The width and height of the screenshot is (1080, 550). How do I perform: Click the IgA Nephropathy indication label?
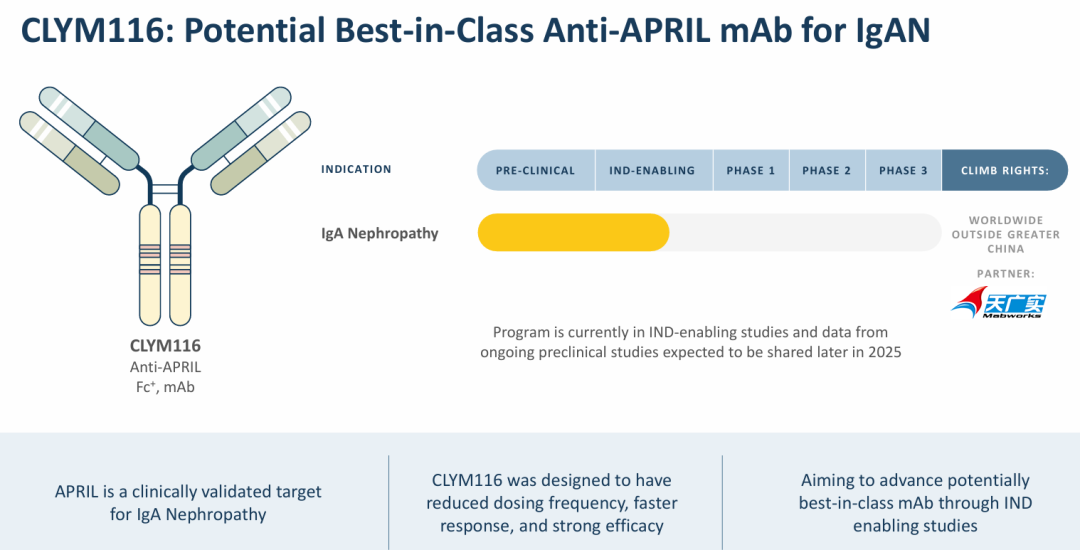coord(379,233)
